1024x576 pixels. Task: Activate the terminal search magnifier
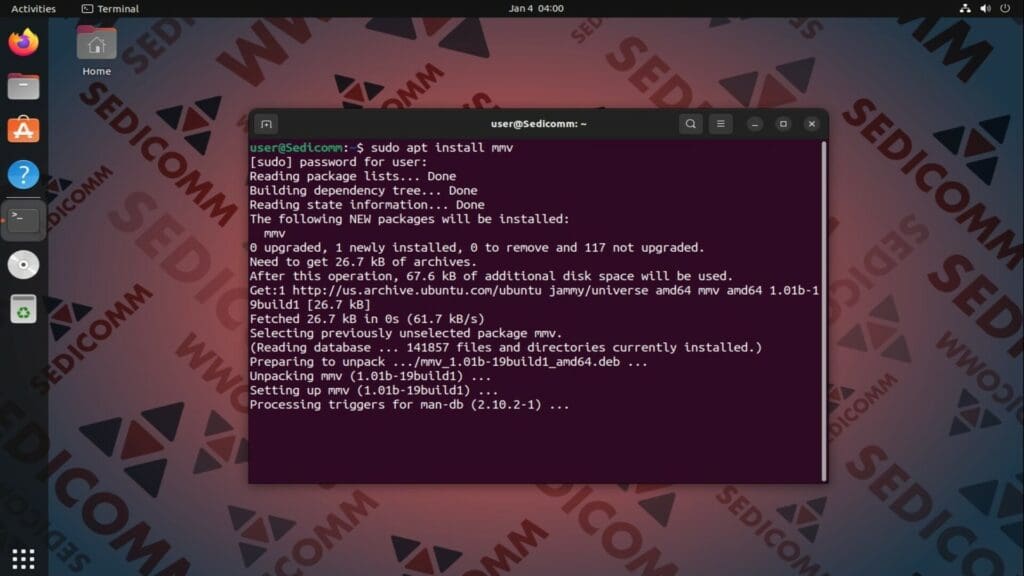690,124
